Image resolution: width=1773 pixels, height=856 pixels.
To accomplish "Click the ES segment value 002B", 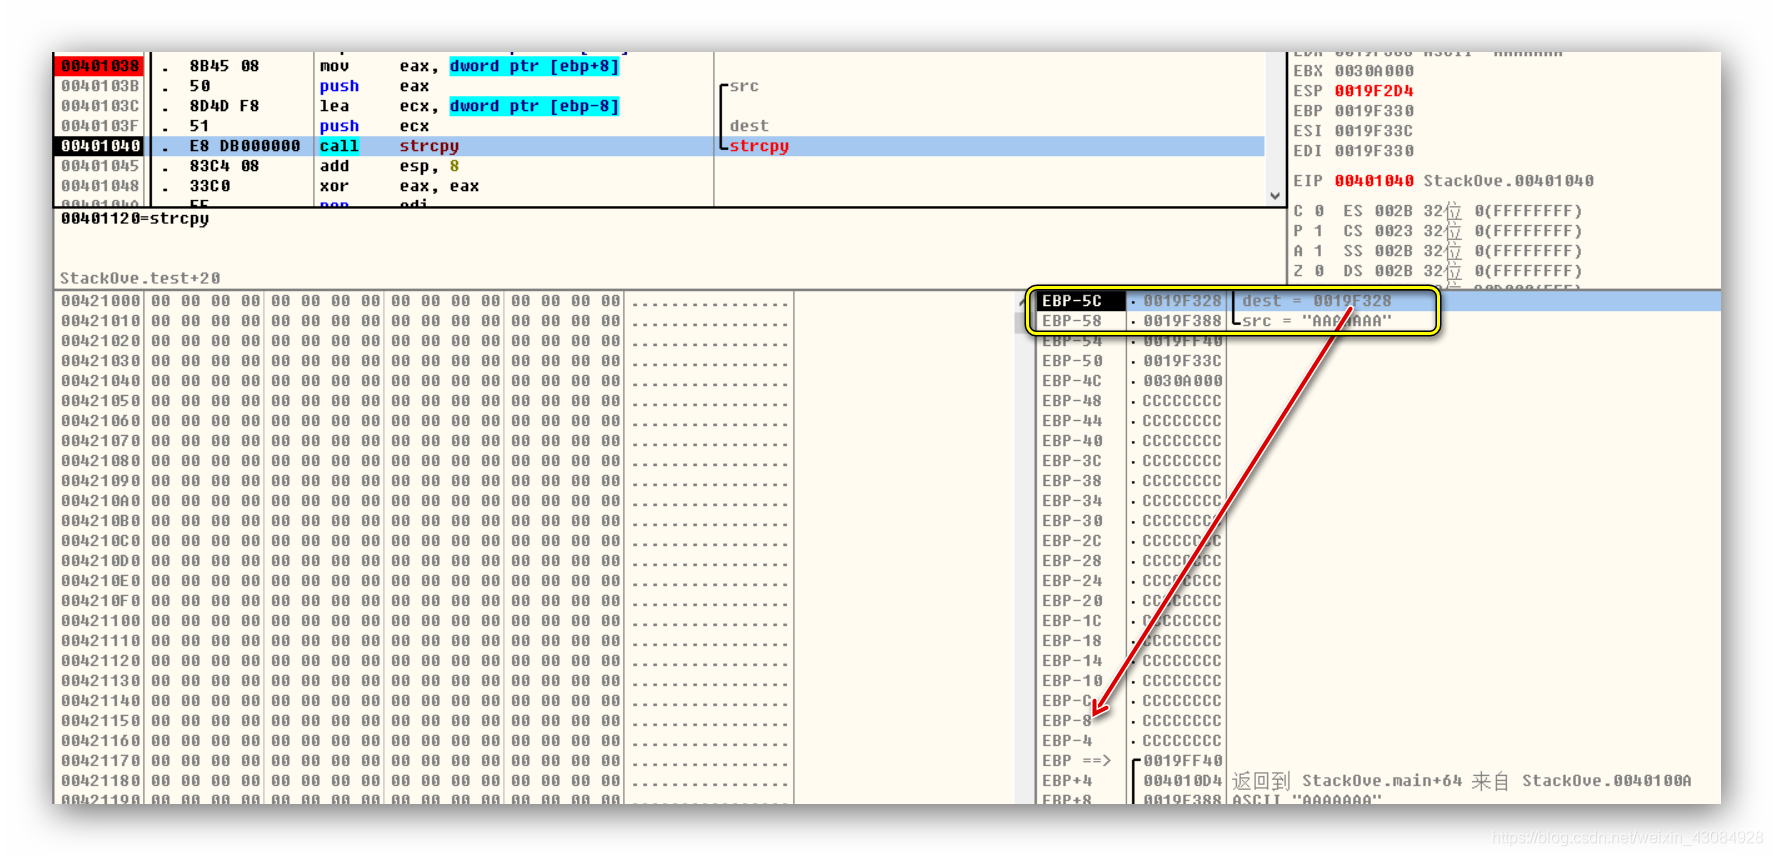I will pyautogui.click(x=1393, y=211).
